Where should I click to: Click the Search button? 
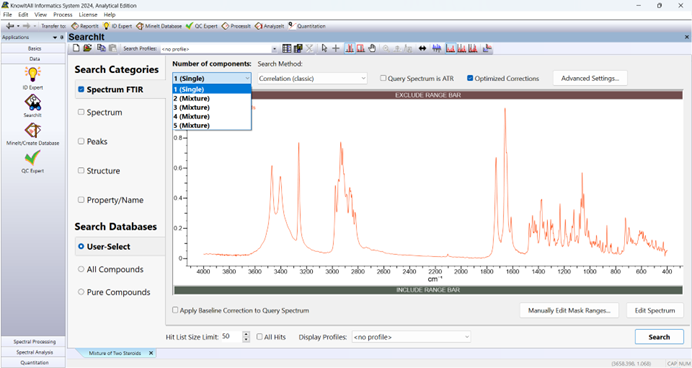tap(659, 337)
